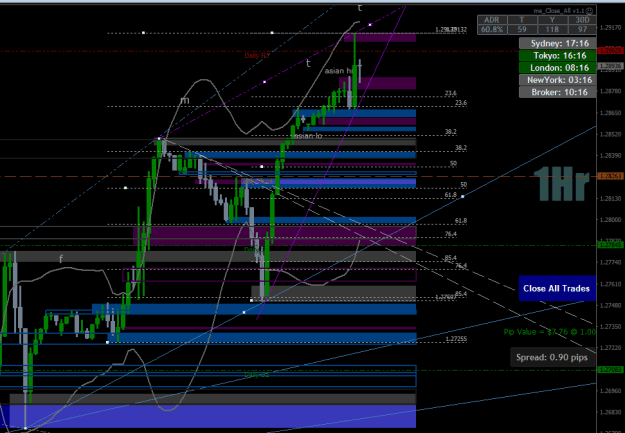Click the 1.28000 price scale label
The image size is (625, 433).
click(610, 220)
